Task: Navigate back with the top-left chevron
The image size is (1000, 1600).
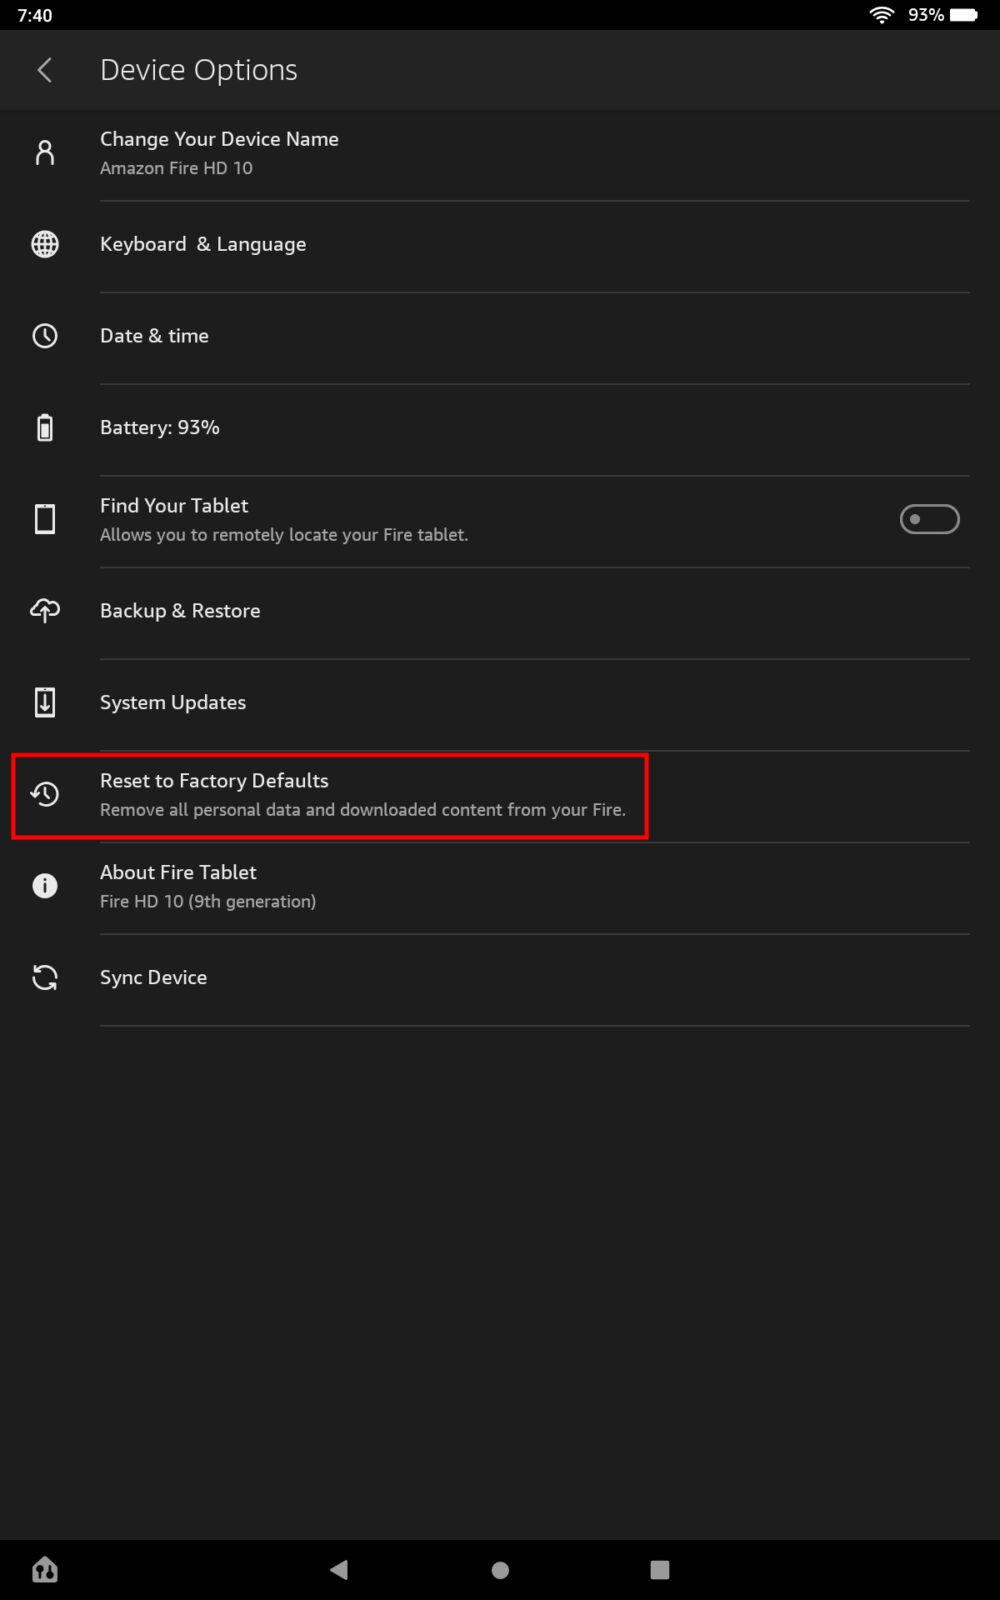Action: click(x=44, y=70)
